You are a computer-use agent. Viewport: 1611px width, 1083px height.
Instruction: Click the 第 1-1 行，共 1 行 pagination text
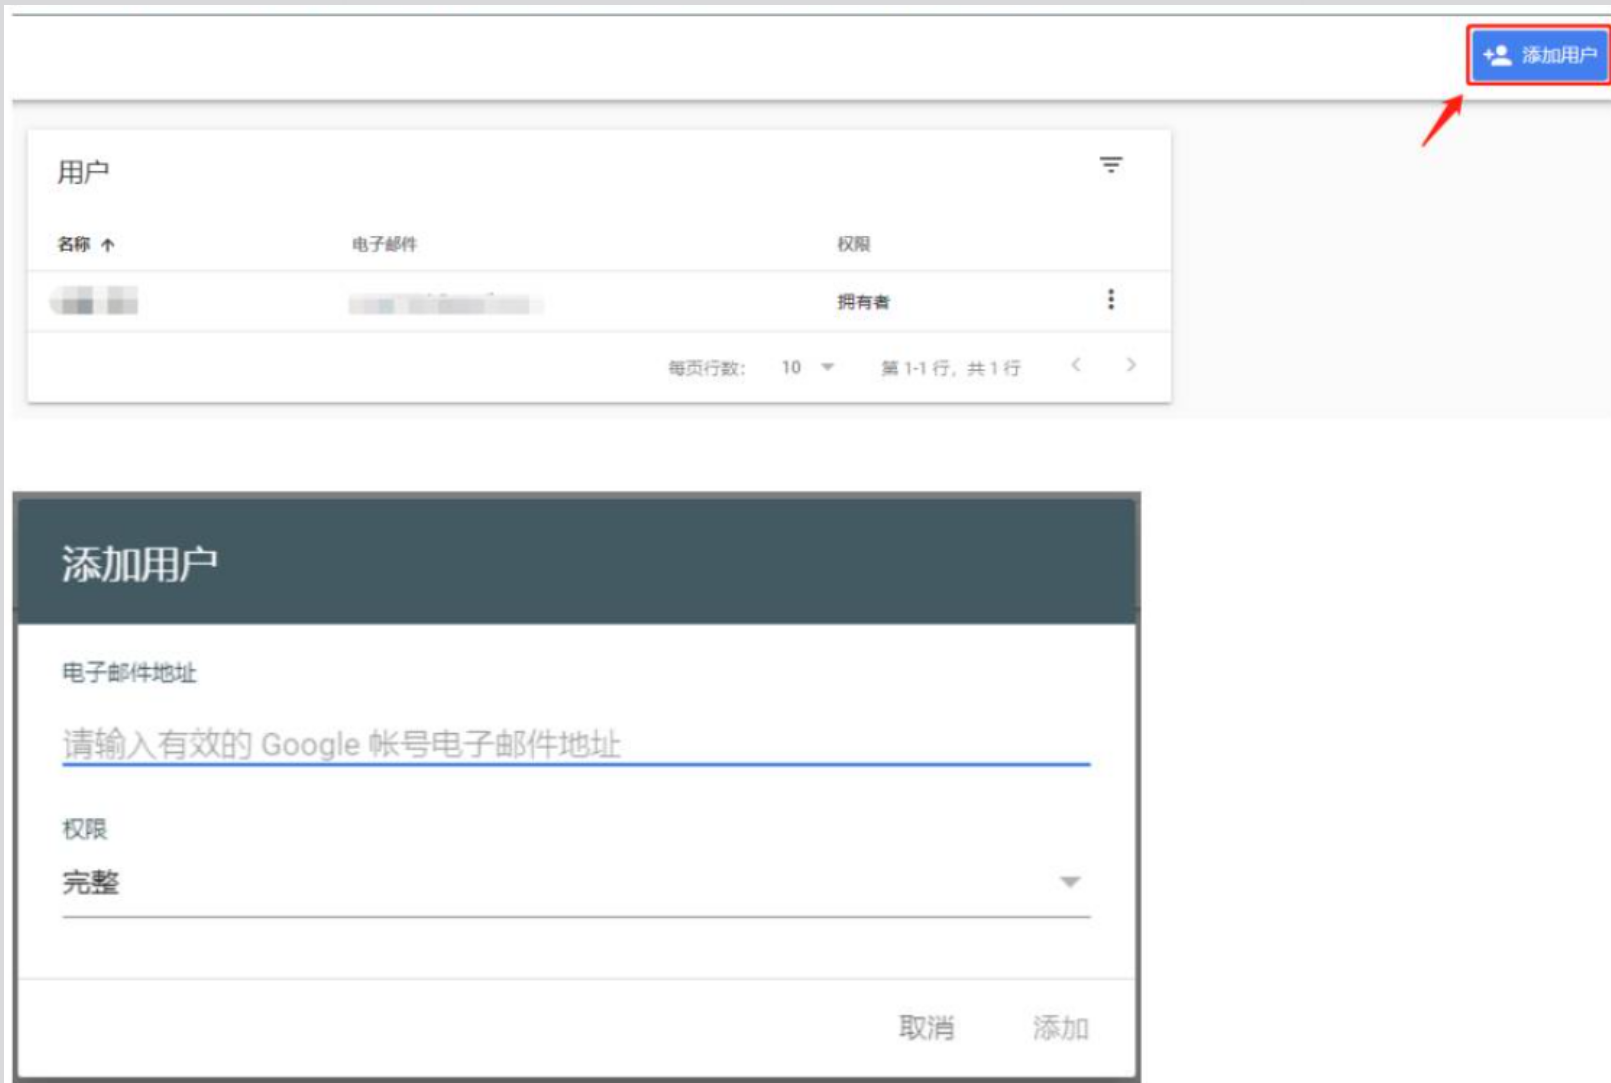coord(951,368)
